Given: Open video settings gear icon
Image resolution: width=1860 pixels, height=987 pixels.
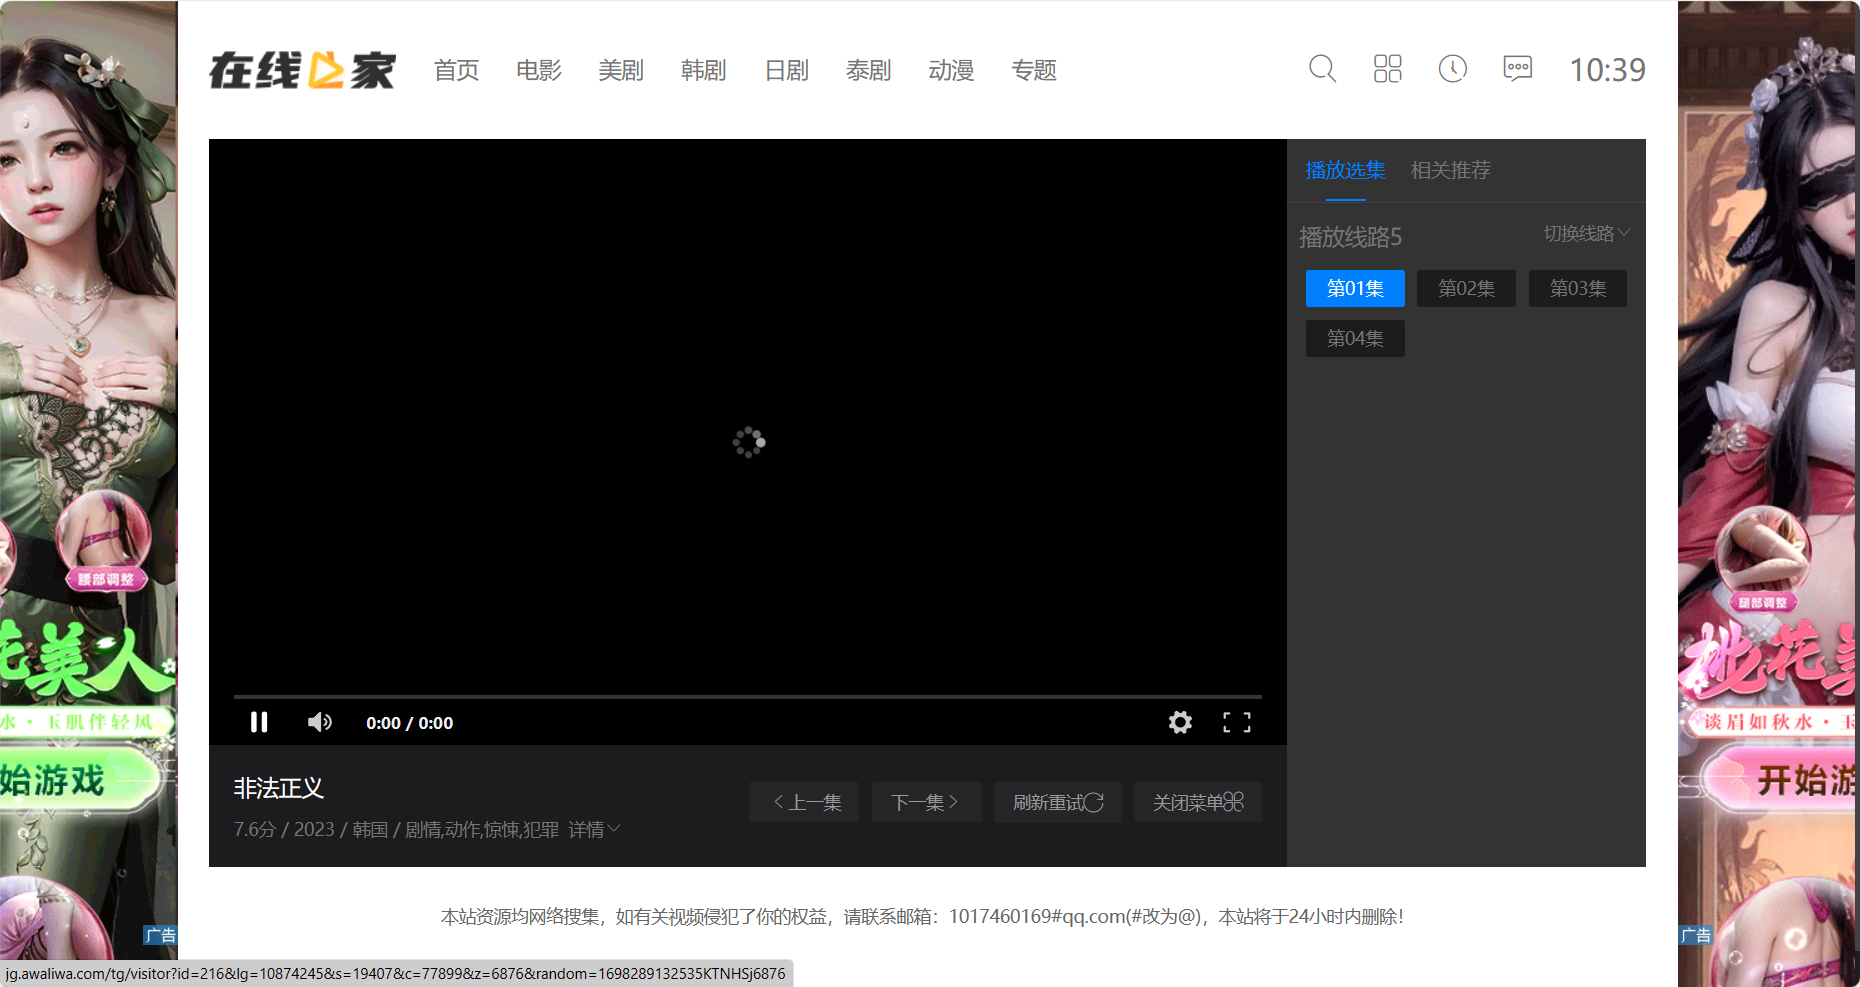Looking at the screenshot, I should 1180,722.
